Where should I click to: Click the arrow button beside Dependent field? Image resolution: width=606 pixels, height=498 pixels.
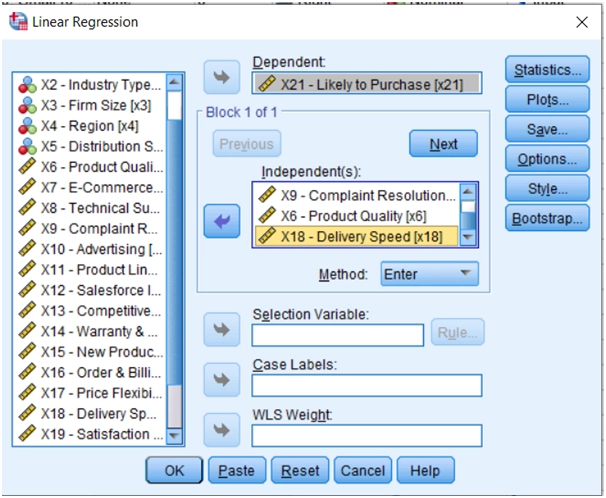(221, 77)
